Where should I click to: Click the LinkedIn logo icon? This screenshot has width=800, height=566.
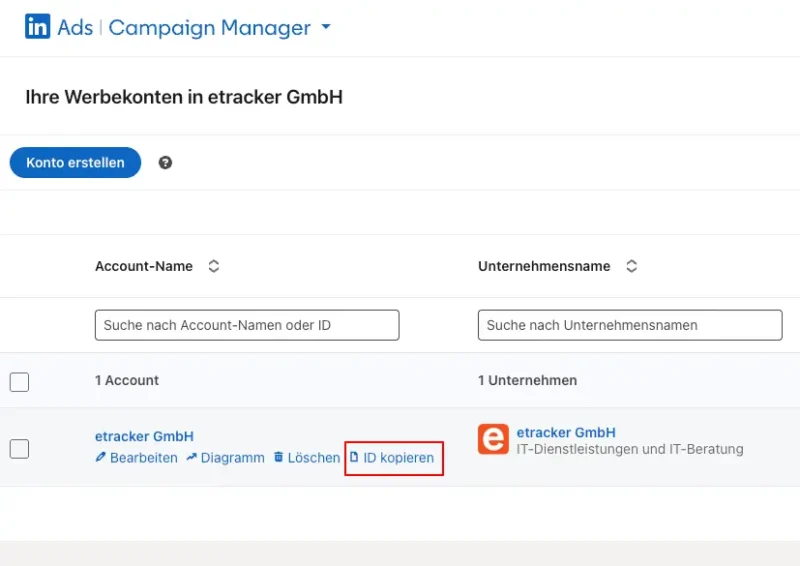[37, 27]
